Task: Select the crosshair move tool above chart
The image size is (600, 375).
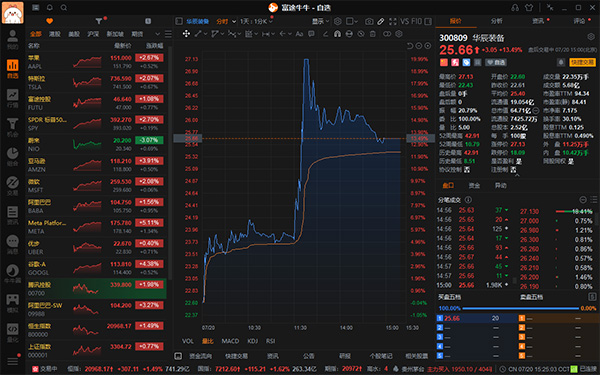Action: tap(186, 34)
